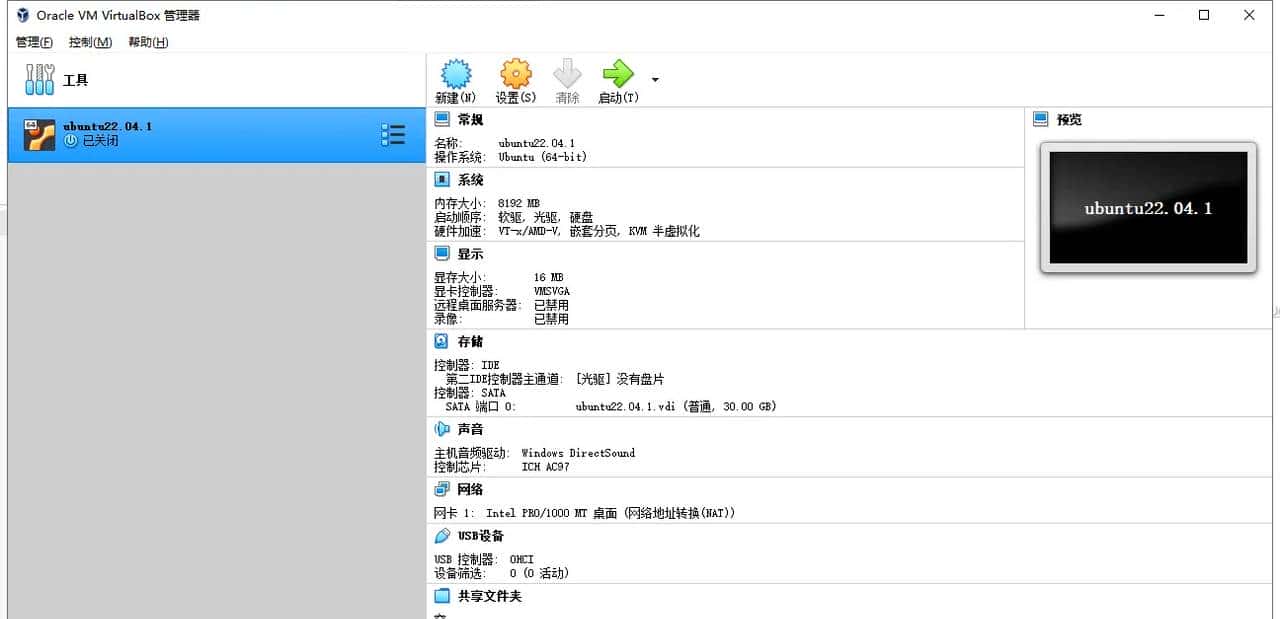Open the VM list menu beside ubuntu22.04.1
1280x619 pixels.
point(393,133)
